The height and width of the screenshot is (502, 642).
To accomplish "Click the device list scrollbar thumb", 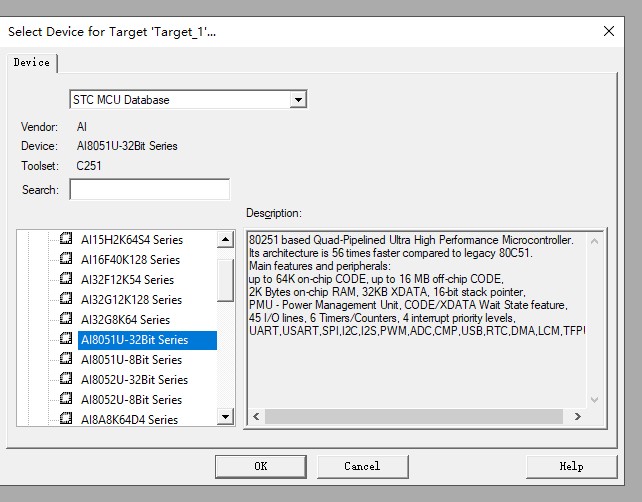I will pyautogui.click(x=225, y=280).
